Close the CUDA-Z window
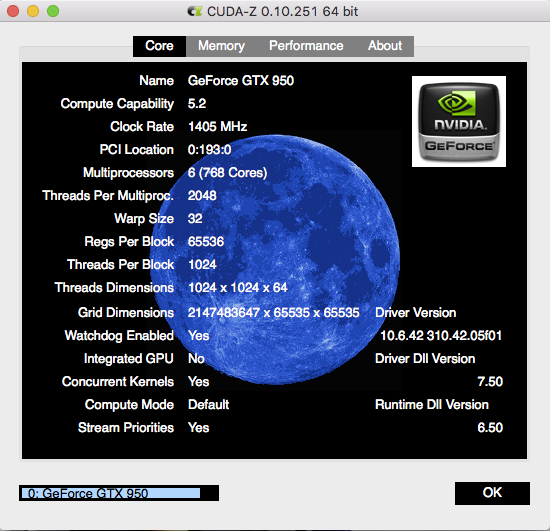The width and height of the screenshot is (550, 531). click(x=13, y=11)
